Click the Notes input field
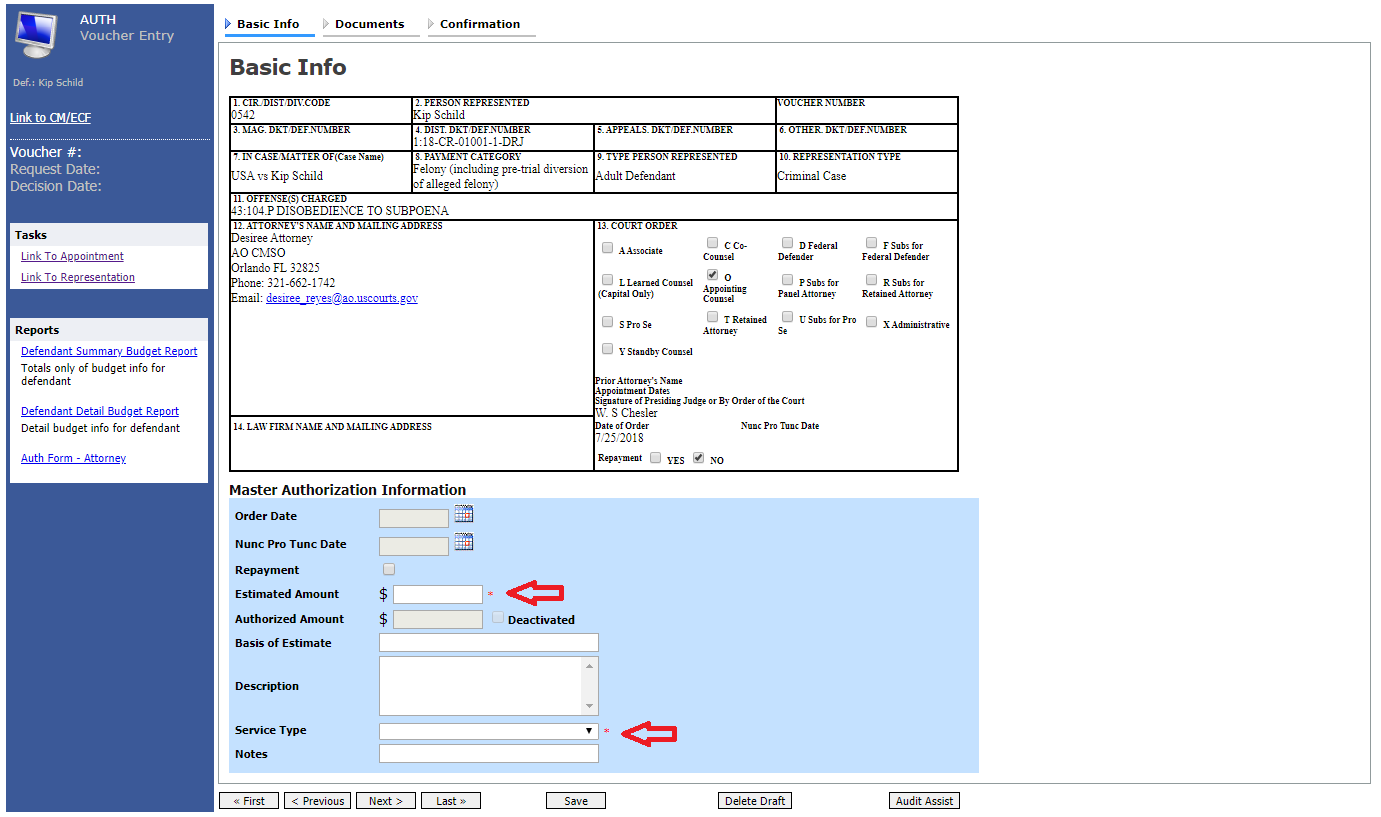Screen dimensions: 1381x817 [x=489, y=753]
